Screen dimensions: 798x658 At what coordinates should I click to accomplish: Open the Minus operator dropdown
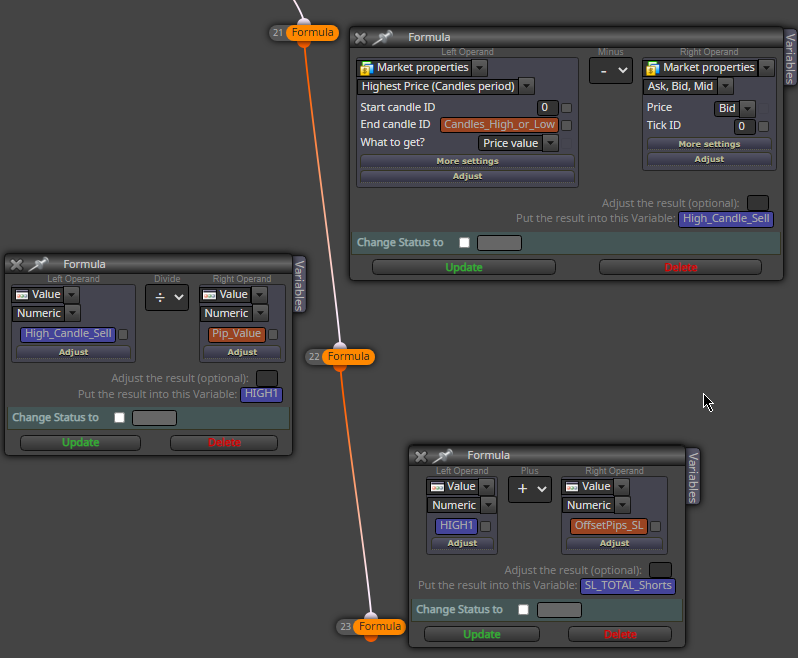[x=611, y=71]
